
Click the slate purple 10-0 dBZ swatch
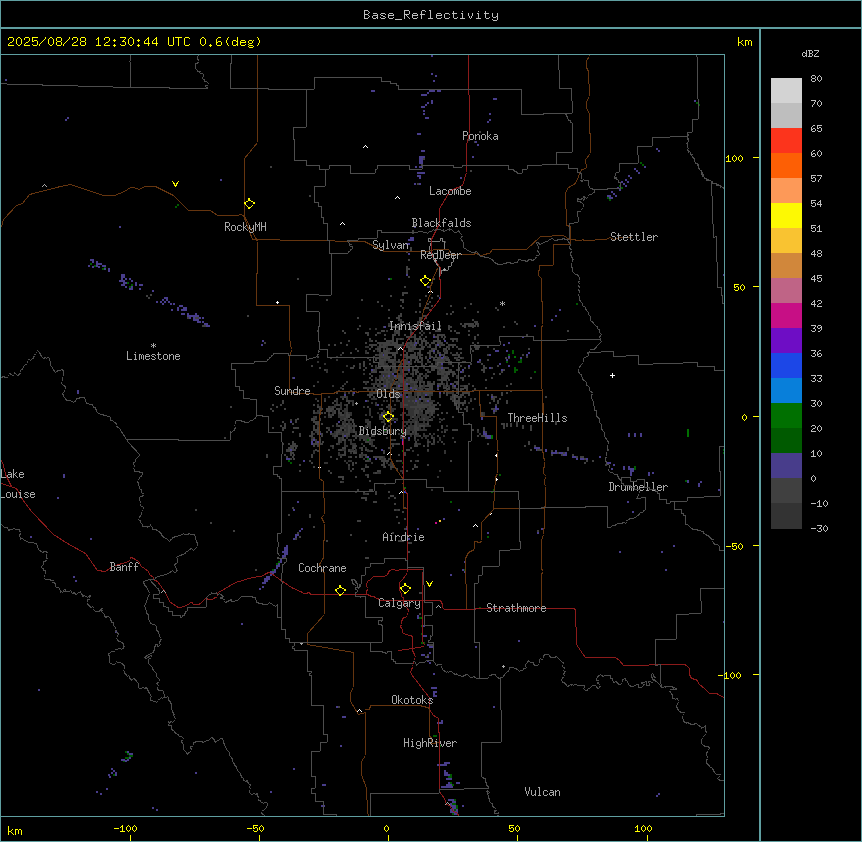tap(786, 466)
